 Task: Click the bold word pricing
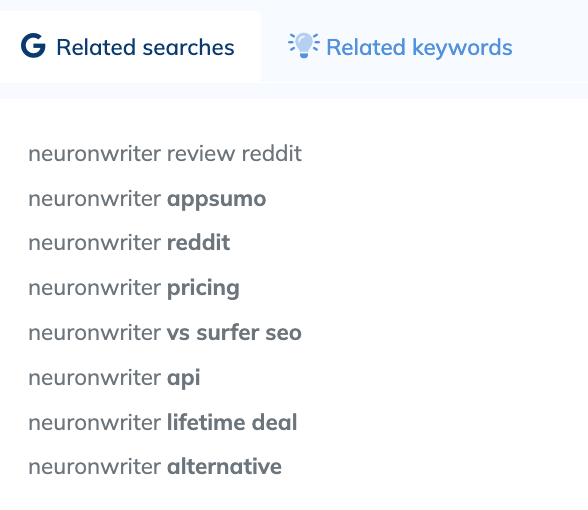(203, 288)
